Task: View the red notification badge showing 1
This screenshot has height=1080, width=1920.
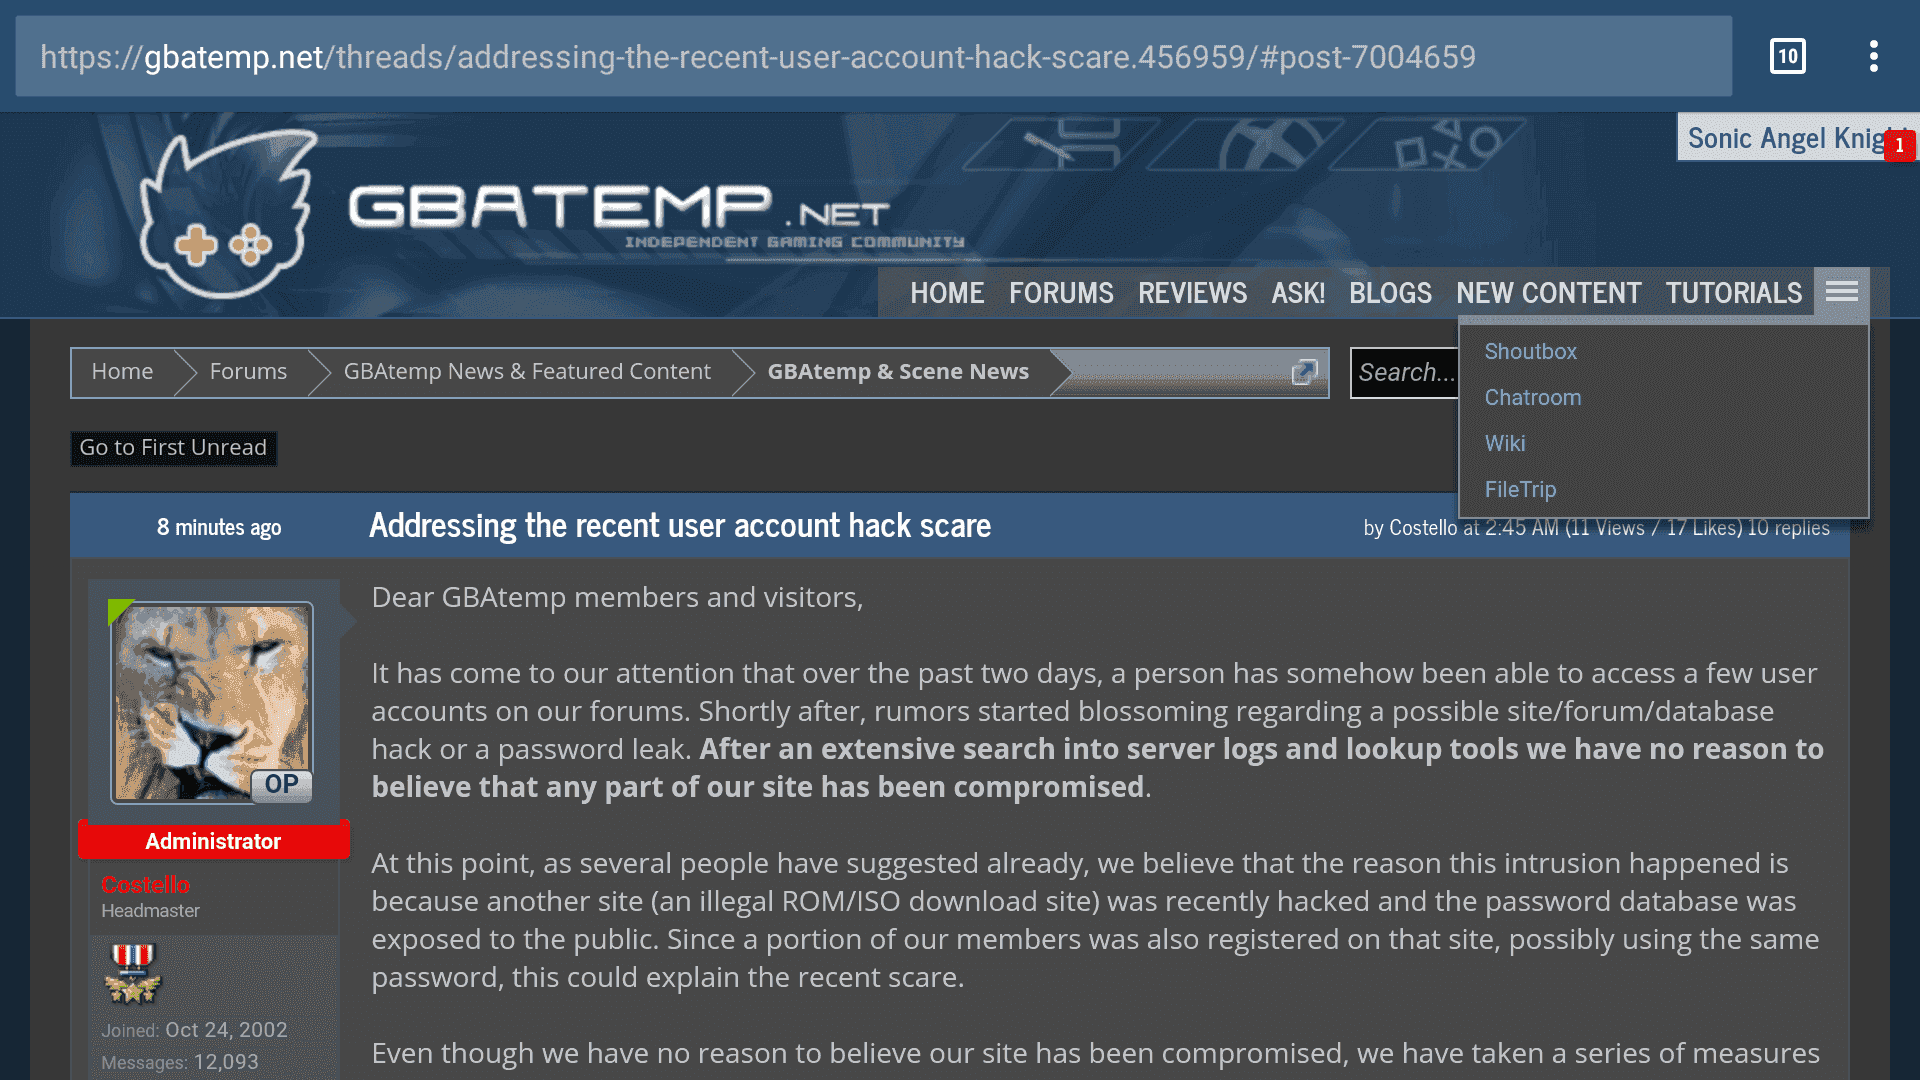Action: (x=1899, y=145)
